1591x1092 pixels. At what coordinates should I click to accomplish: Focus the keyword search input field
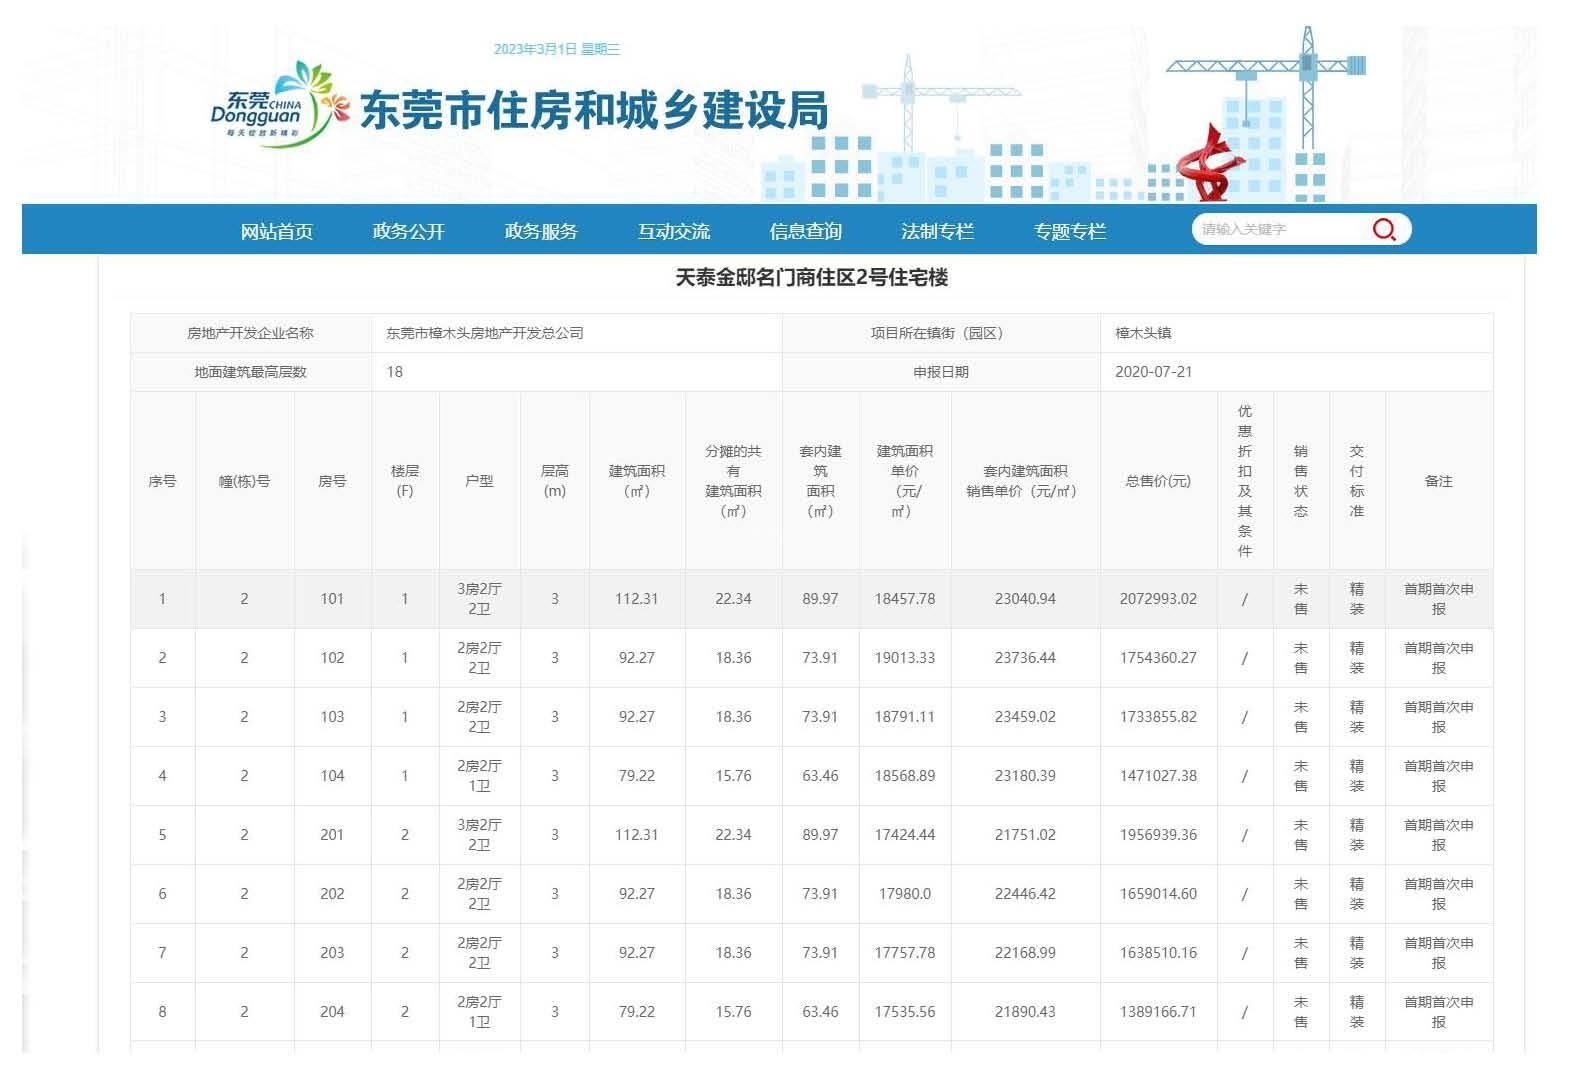pyautogui.click(x=1280, y=230)
